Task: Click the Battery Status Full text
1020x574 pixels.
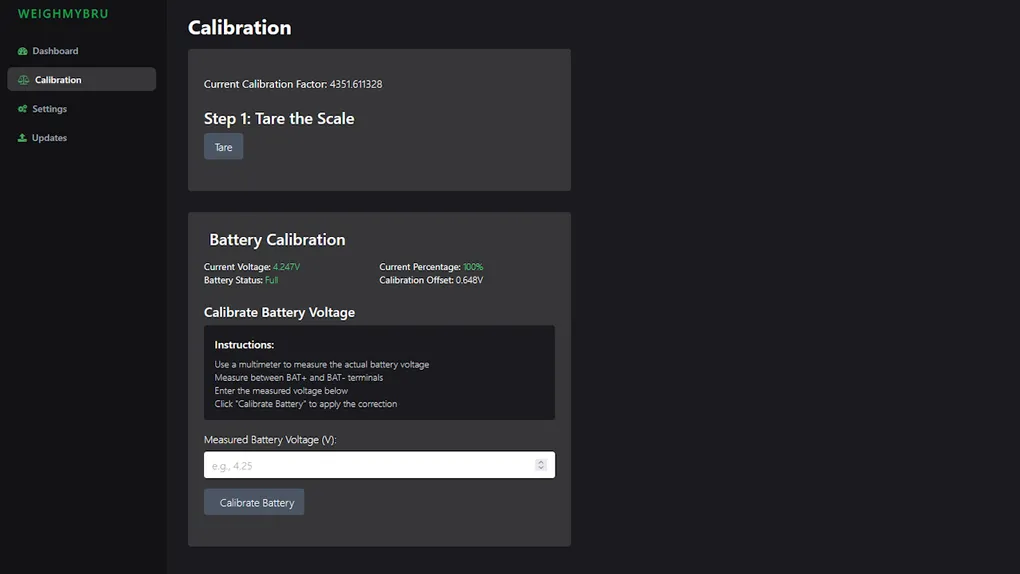Action: click(x=271, y=280)
